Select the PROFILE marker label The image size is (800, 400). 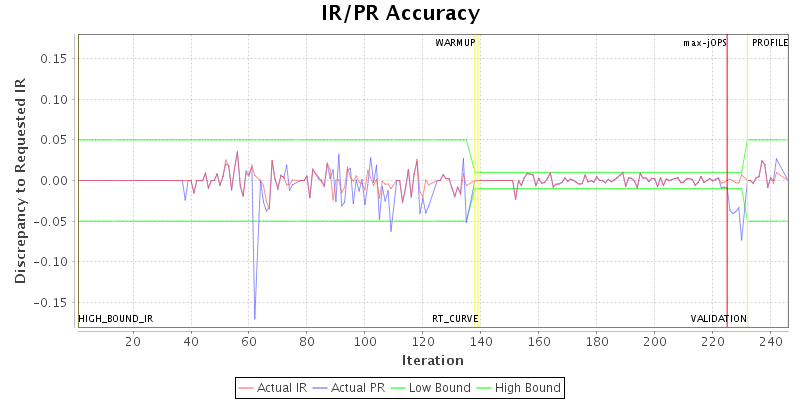[x=770, y=43]
